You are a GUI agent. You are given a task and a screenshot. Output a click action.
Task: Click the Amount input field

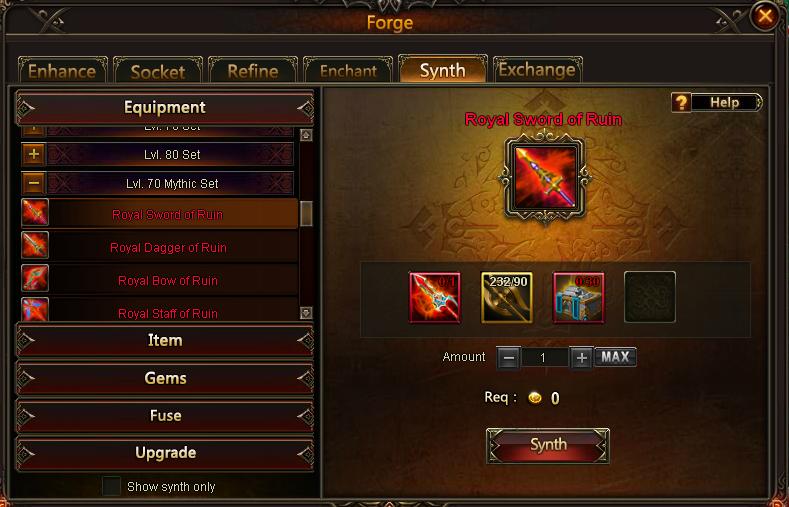pos(544,358)
